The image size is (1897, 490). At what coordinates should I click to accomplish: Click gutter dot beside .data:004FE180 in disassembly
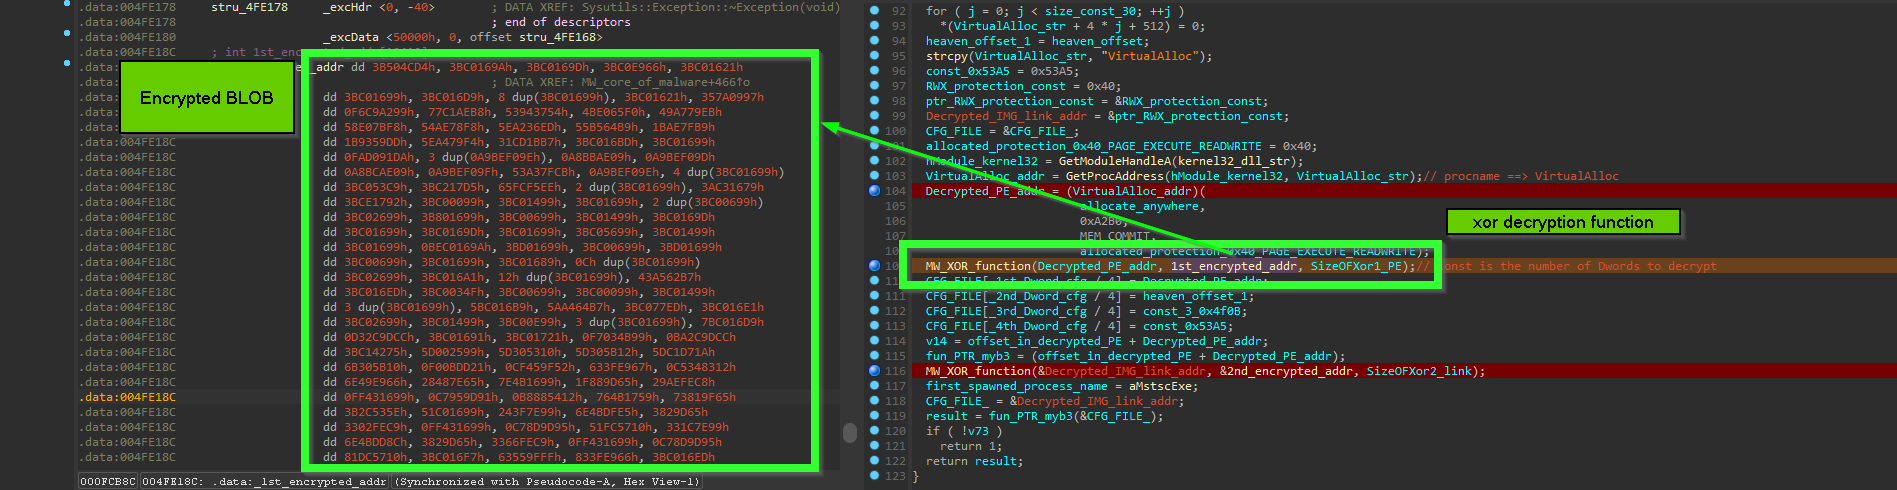tap(67, 33)
